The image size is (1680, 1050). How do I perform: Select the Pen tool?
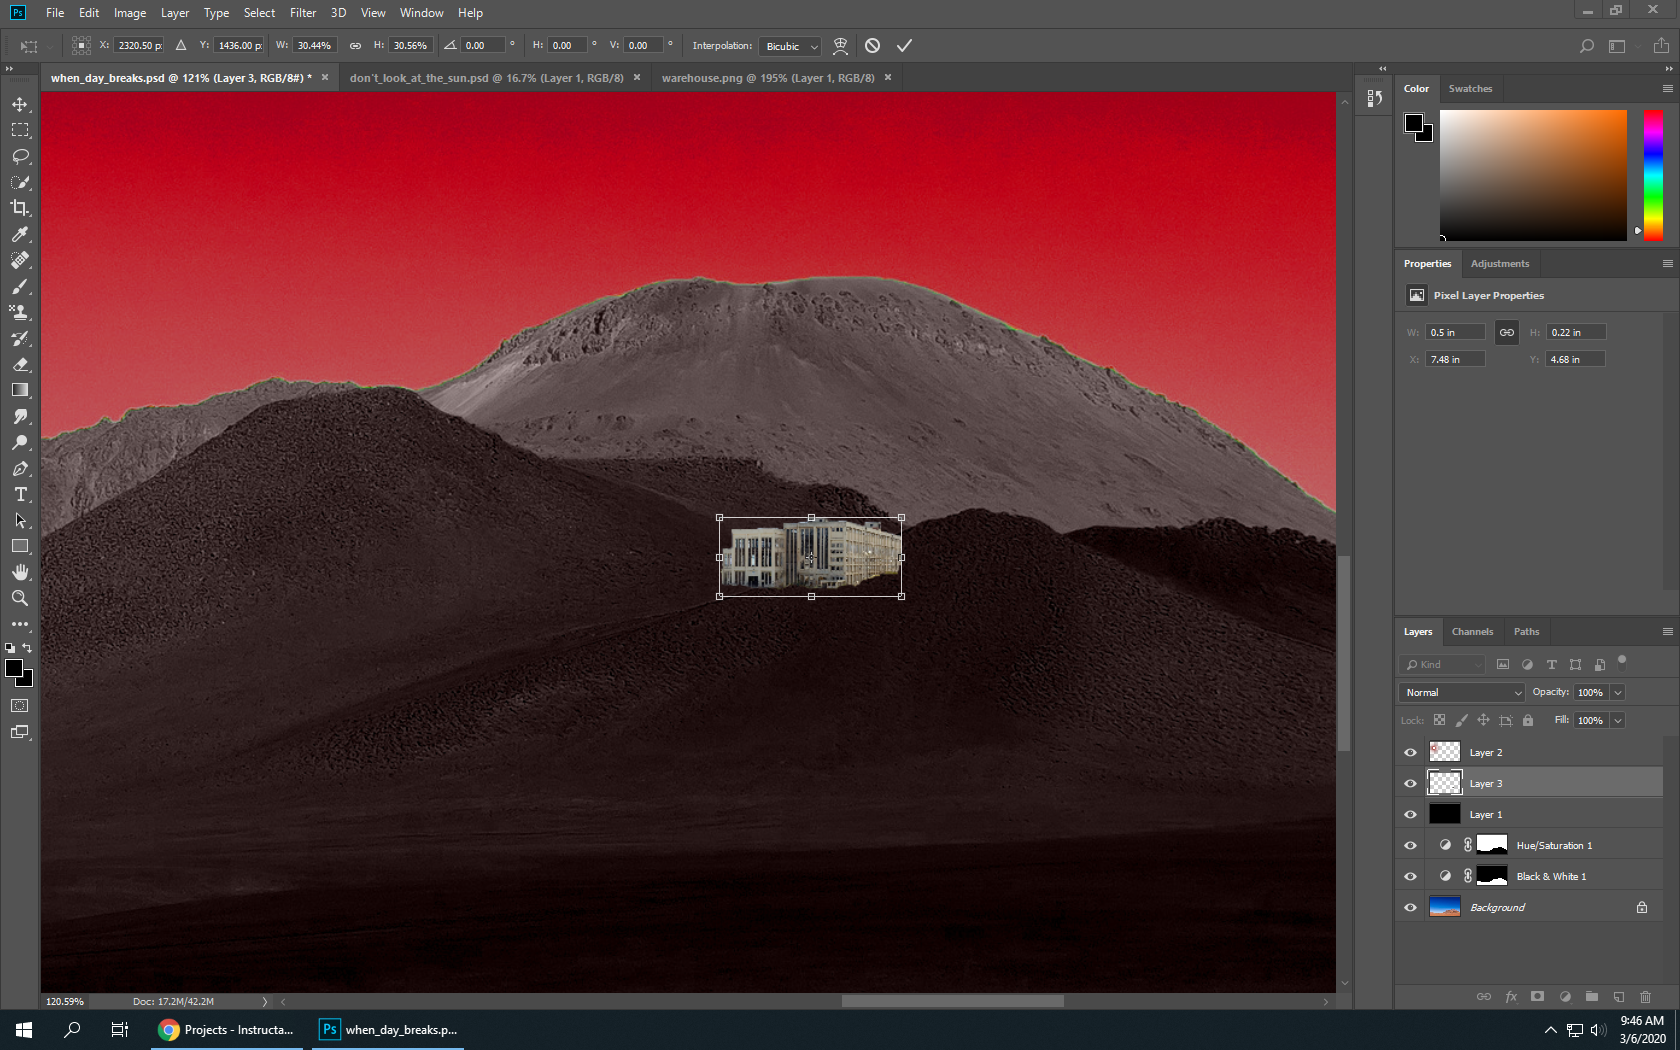tap(20, 469)
